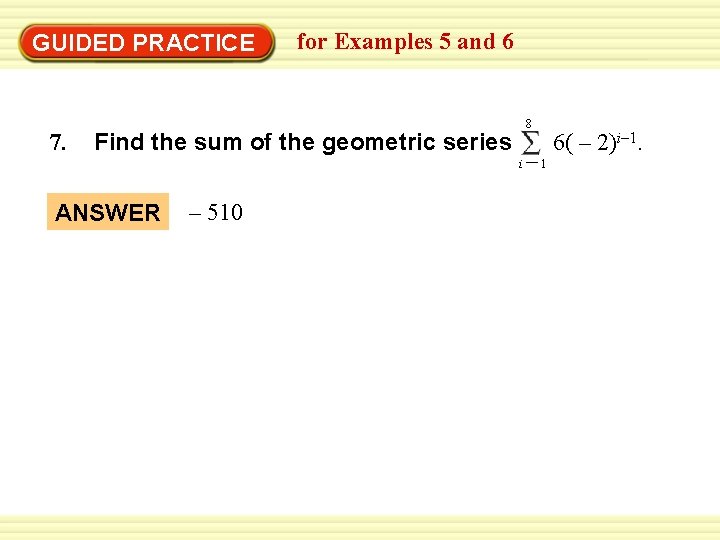Click the GUIDED PRACTICE badge

[145, 43]
